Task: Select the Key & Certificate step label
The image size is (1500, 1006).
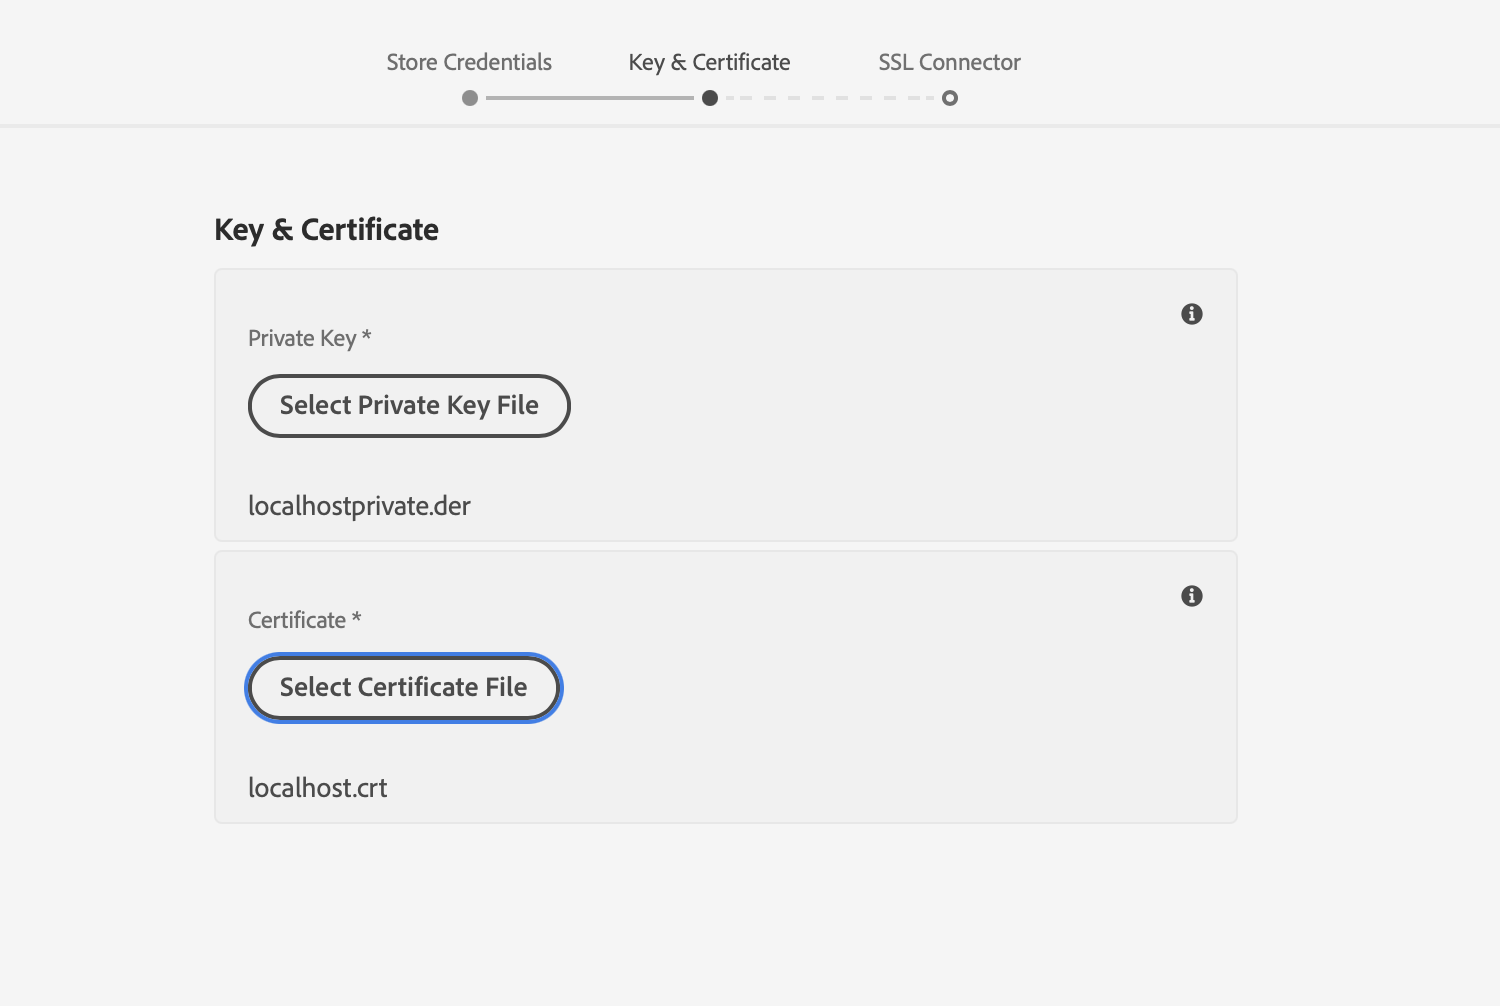Action: pos(709,62)
